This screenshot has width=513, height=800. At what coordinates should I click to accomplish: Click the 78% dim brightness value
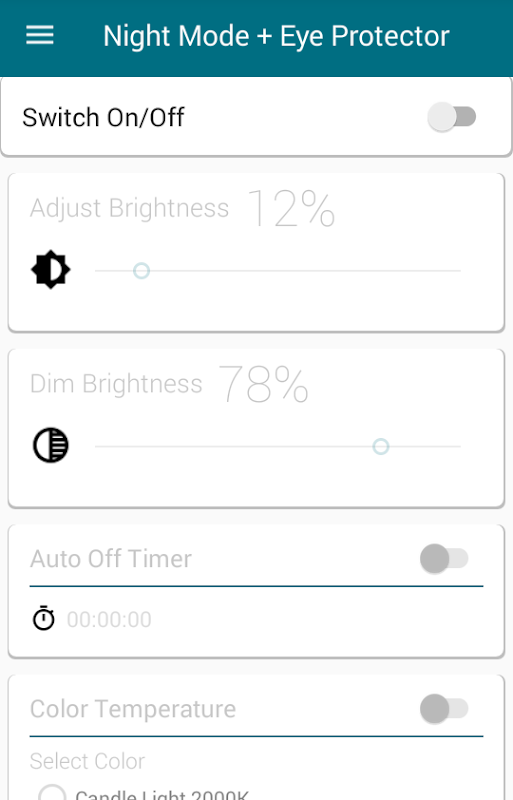pos(264,384)
